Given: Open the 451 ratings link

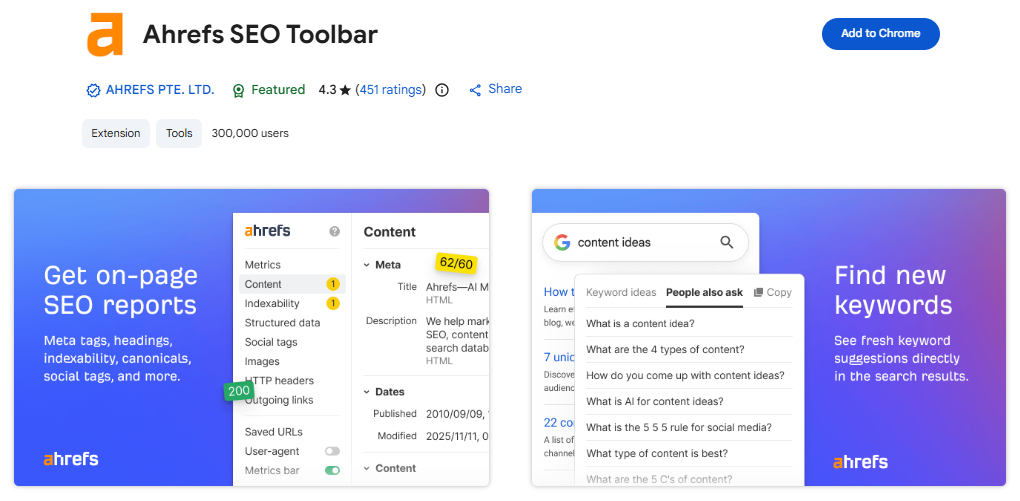Looking at the screenshot, I should [390, 90].
